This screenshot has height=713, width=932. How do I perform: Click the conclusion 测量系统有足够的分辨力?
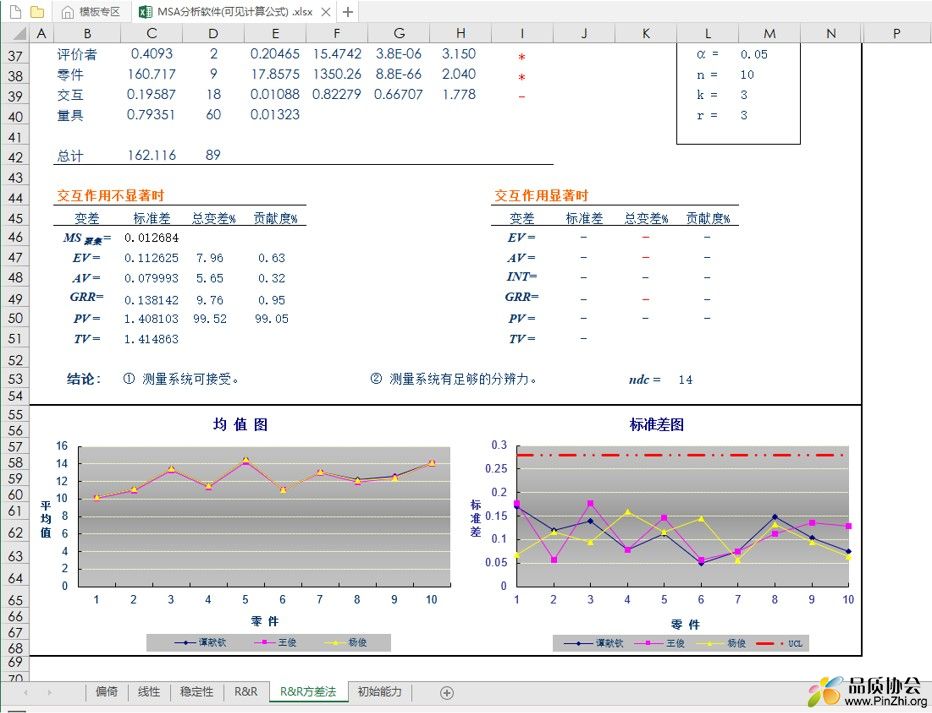[x=454, y=379]
